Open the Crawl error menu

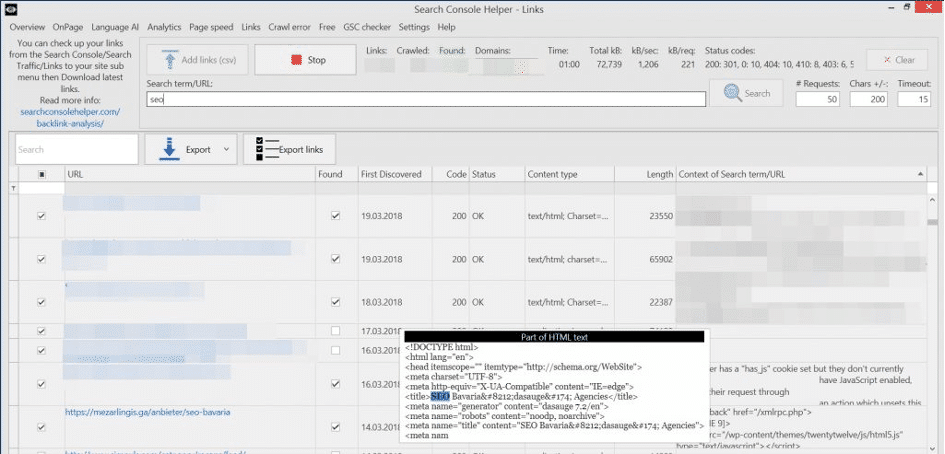pyautogui.click(x=290, y=27)
